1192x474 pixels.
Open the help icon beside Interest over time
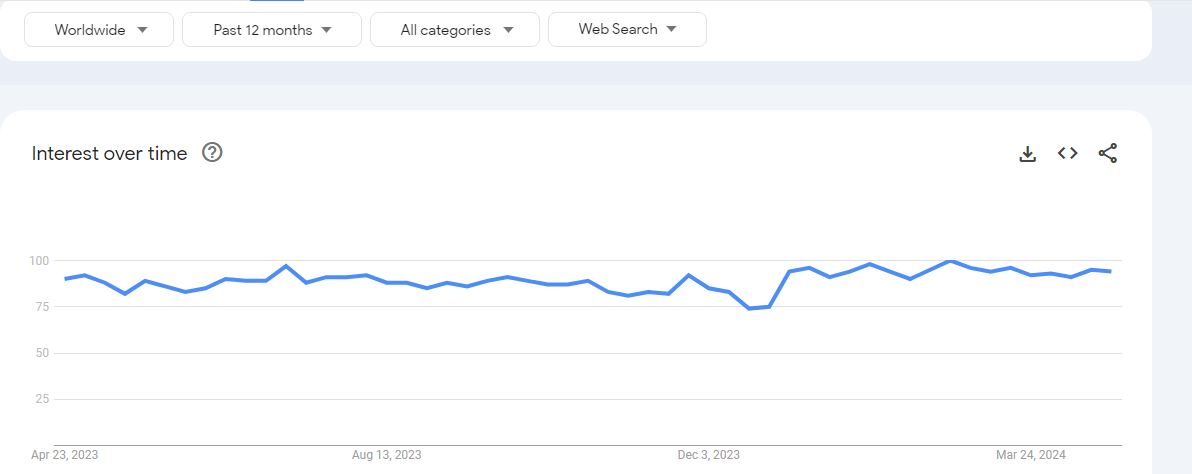click(212, 153)
